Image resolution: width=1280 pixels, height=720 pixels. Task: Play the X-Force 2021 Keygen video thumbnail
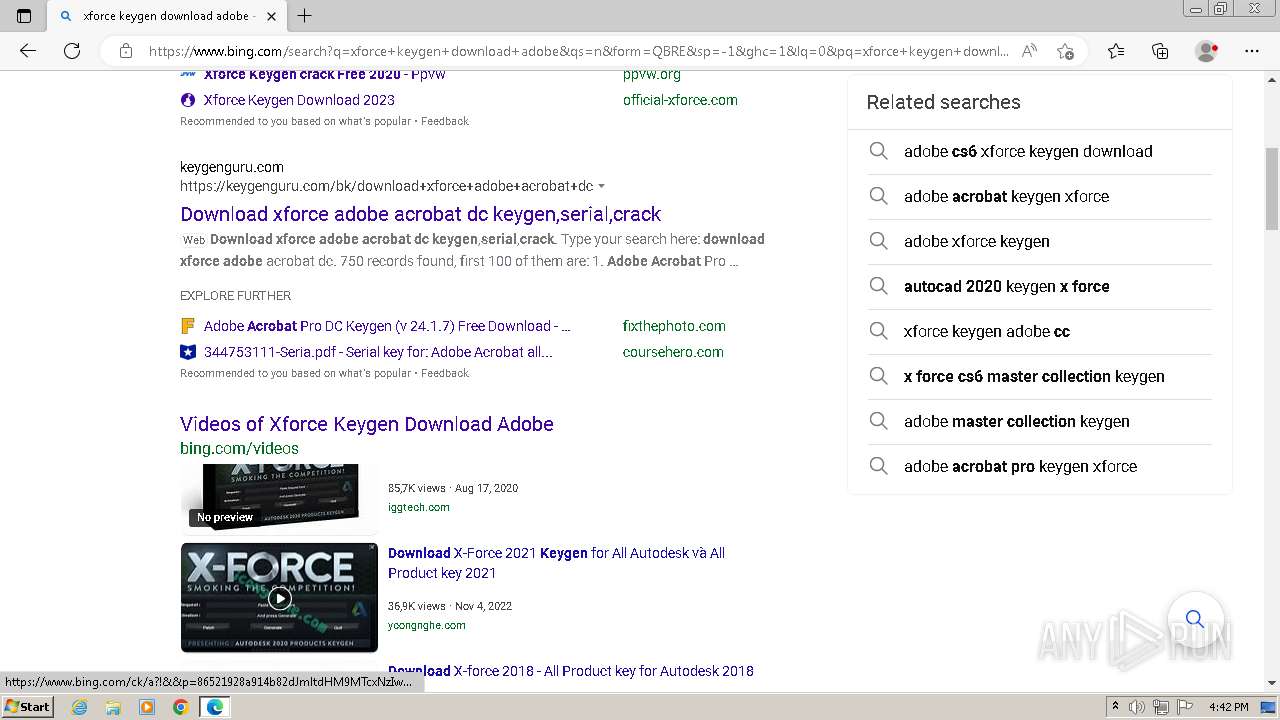(x=279, y=598)
